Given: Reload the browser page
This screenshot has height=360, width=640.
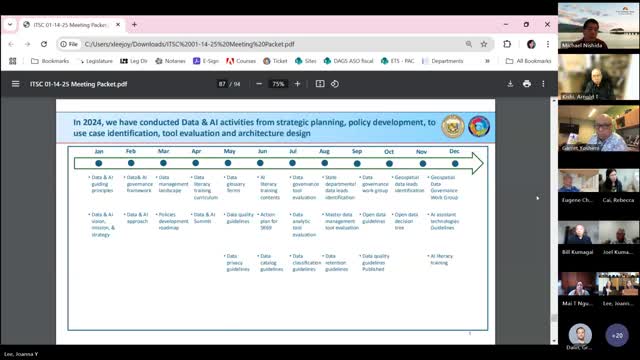Looking at the screenshot, I should tap(44, 44).
